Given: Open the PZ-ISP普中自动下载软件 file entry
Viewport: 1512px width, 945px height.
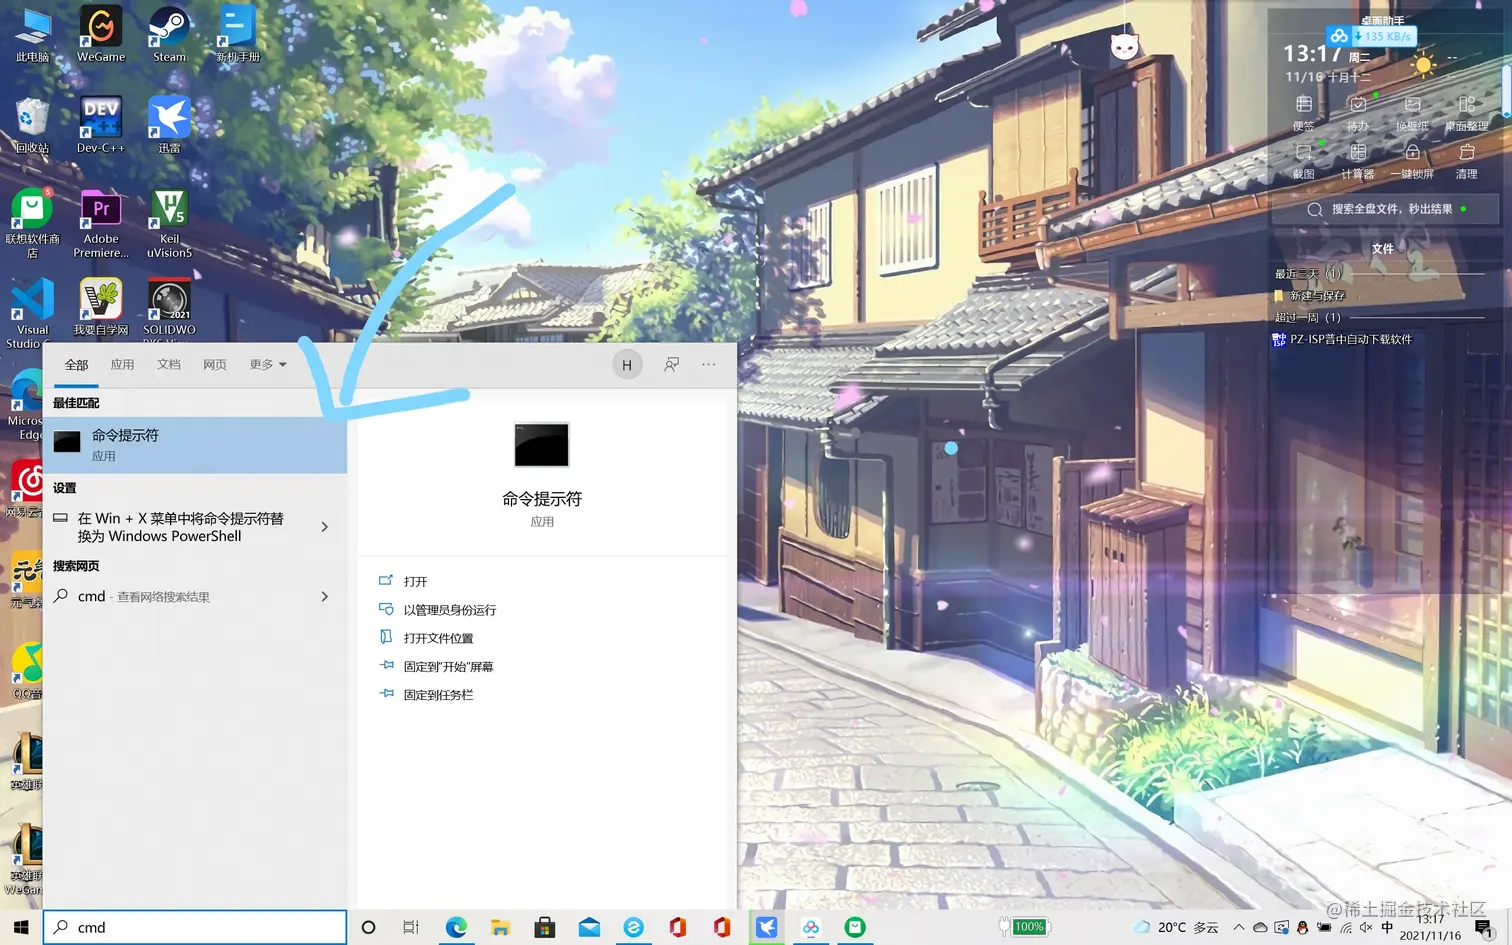Looking at the screenshot, I should (1342, 340).
